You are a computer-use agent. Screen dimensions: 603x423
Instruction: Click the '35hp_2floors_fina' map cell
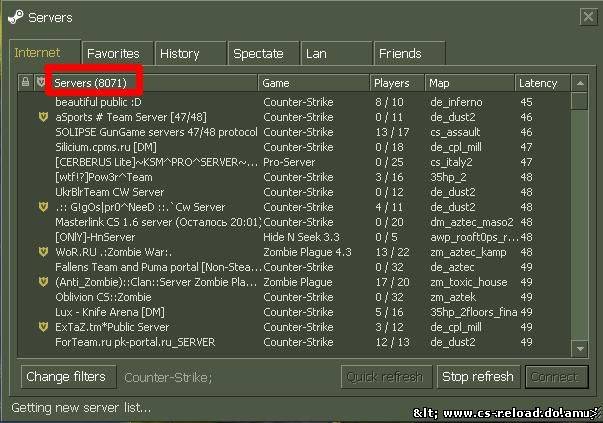(x=474, y=312)
